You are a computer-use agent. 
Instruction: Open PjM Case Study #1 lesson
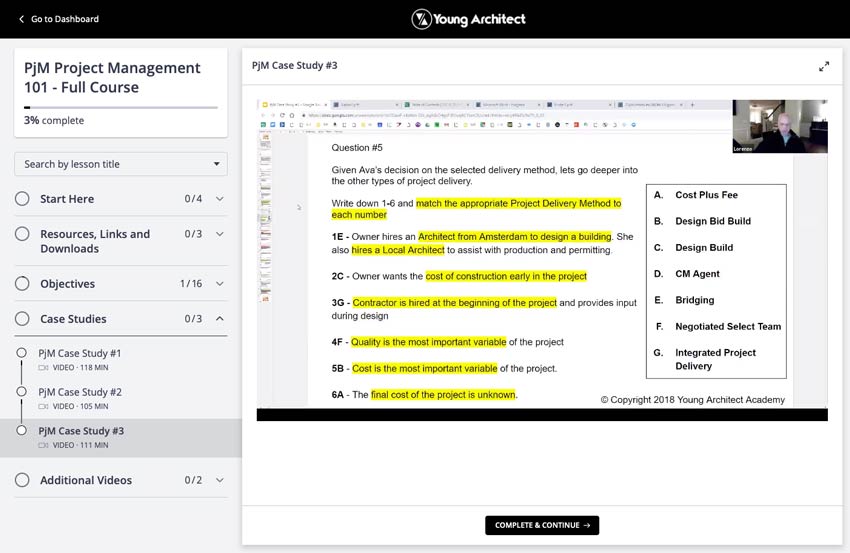pyautogui.click(x=80, y=354)
